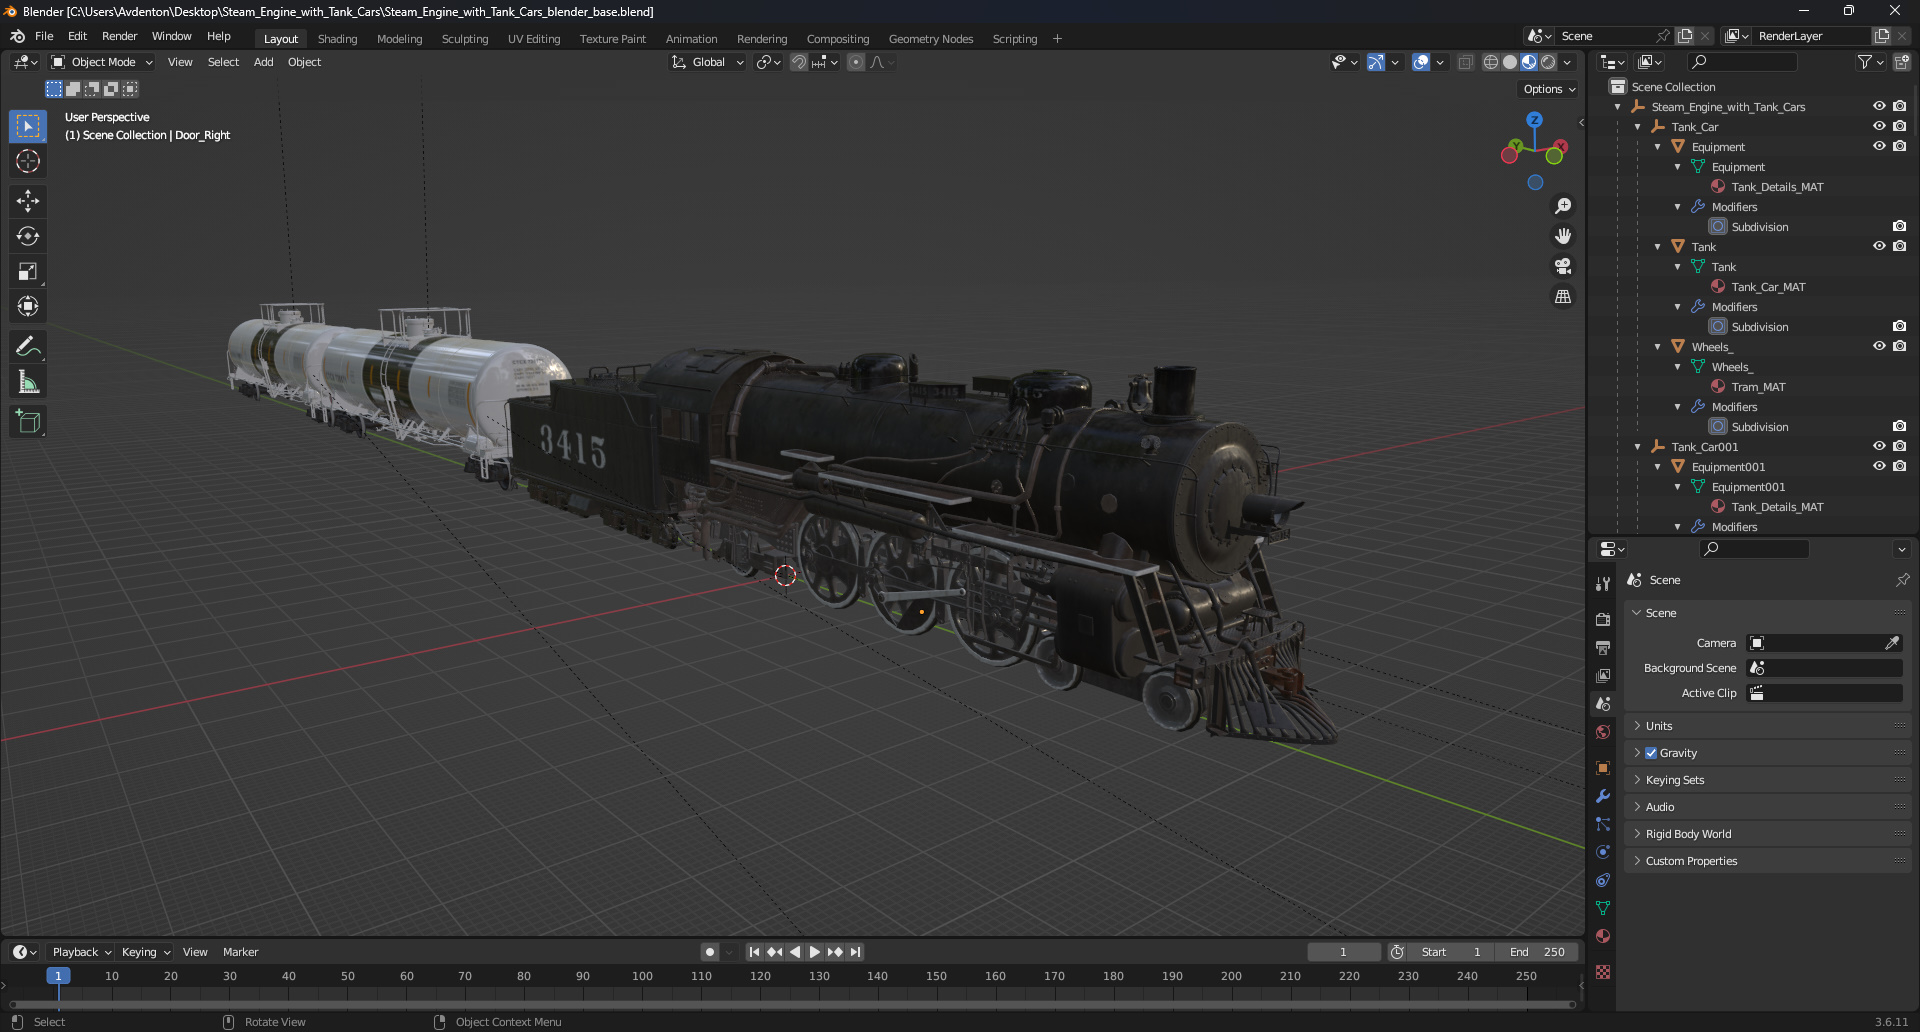The height and width of the screenshot is (1032, 1920).
Task: Open the File menu
Action: click(x=44, y=36)
